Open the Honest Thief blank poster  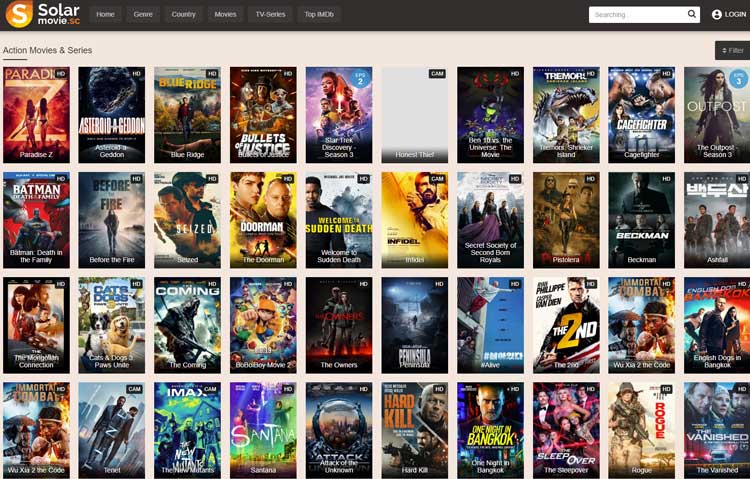click(x=415, y=115)
